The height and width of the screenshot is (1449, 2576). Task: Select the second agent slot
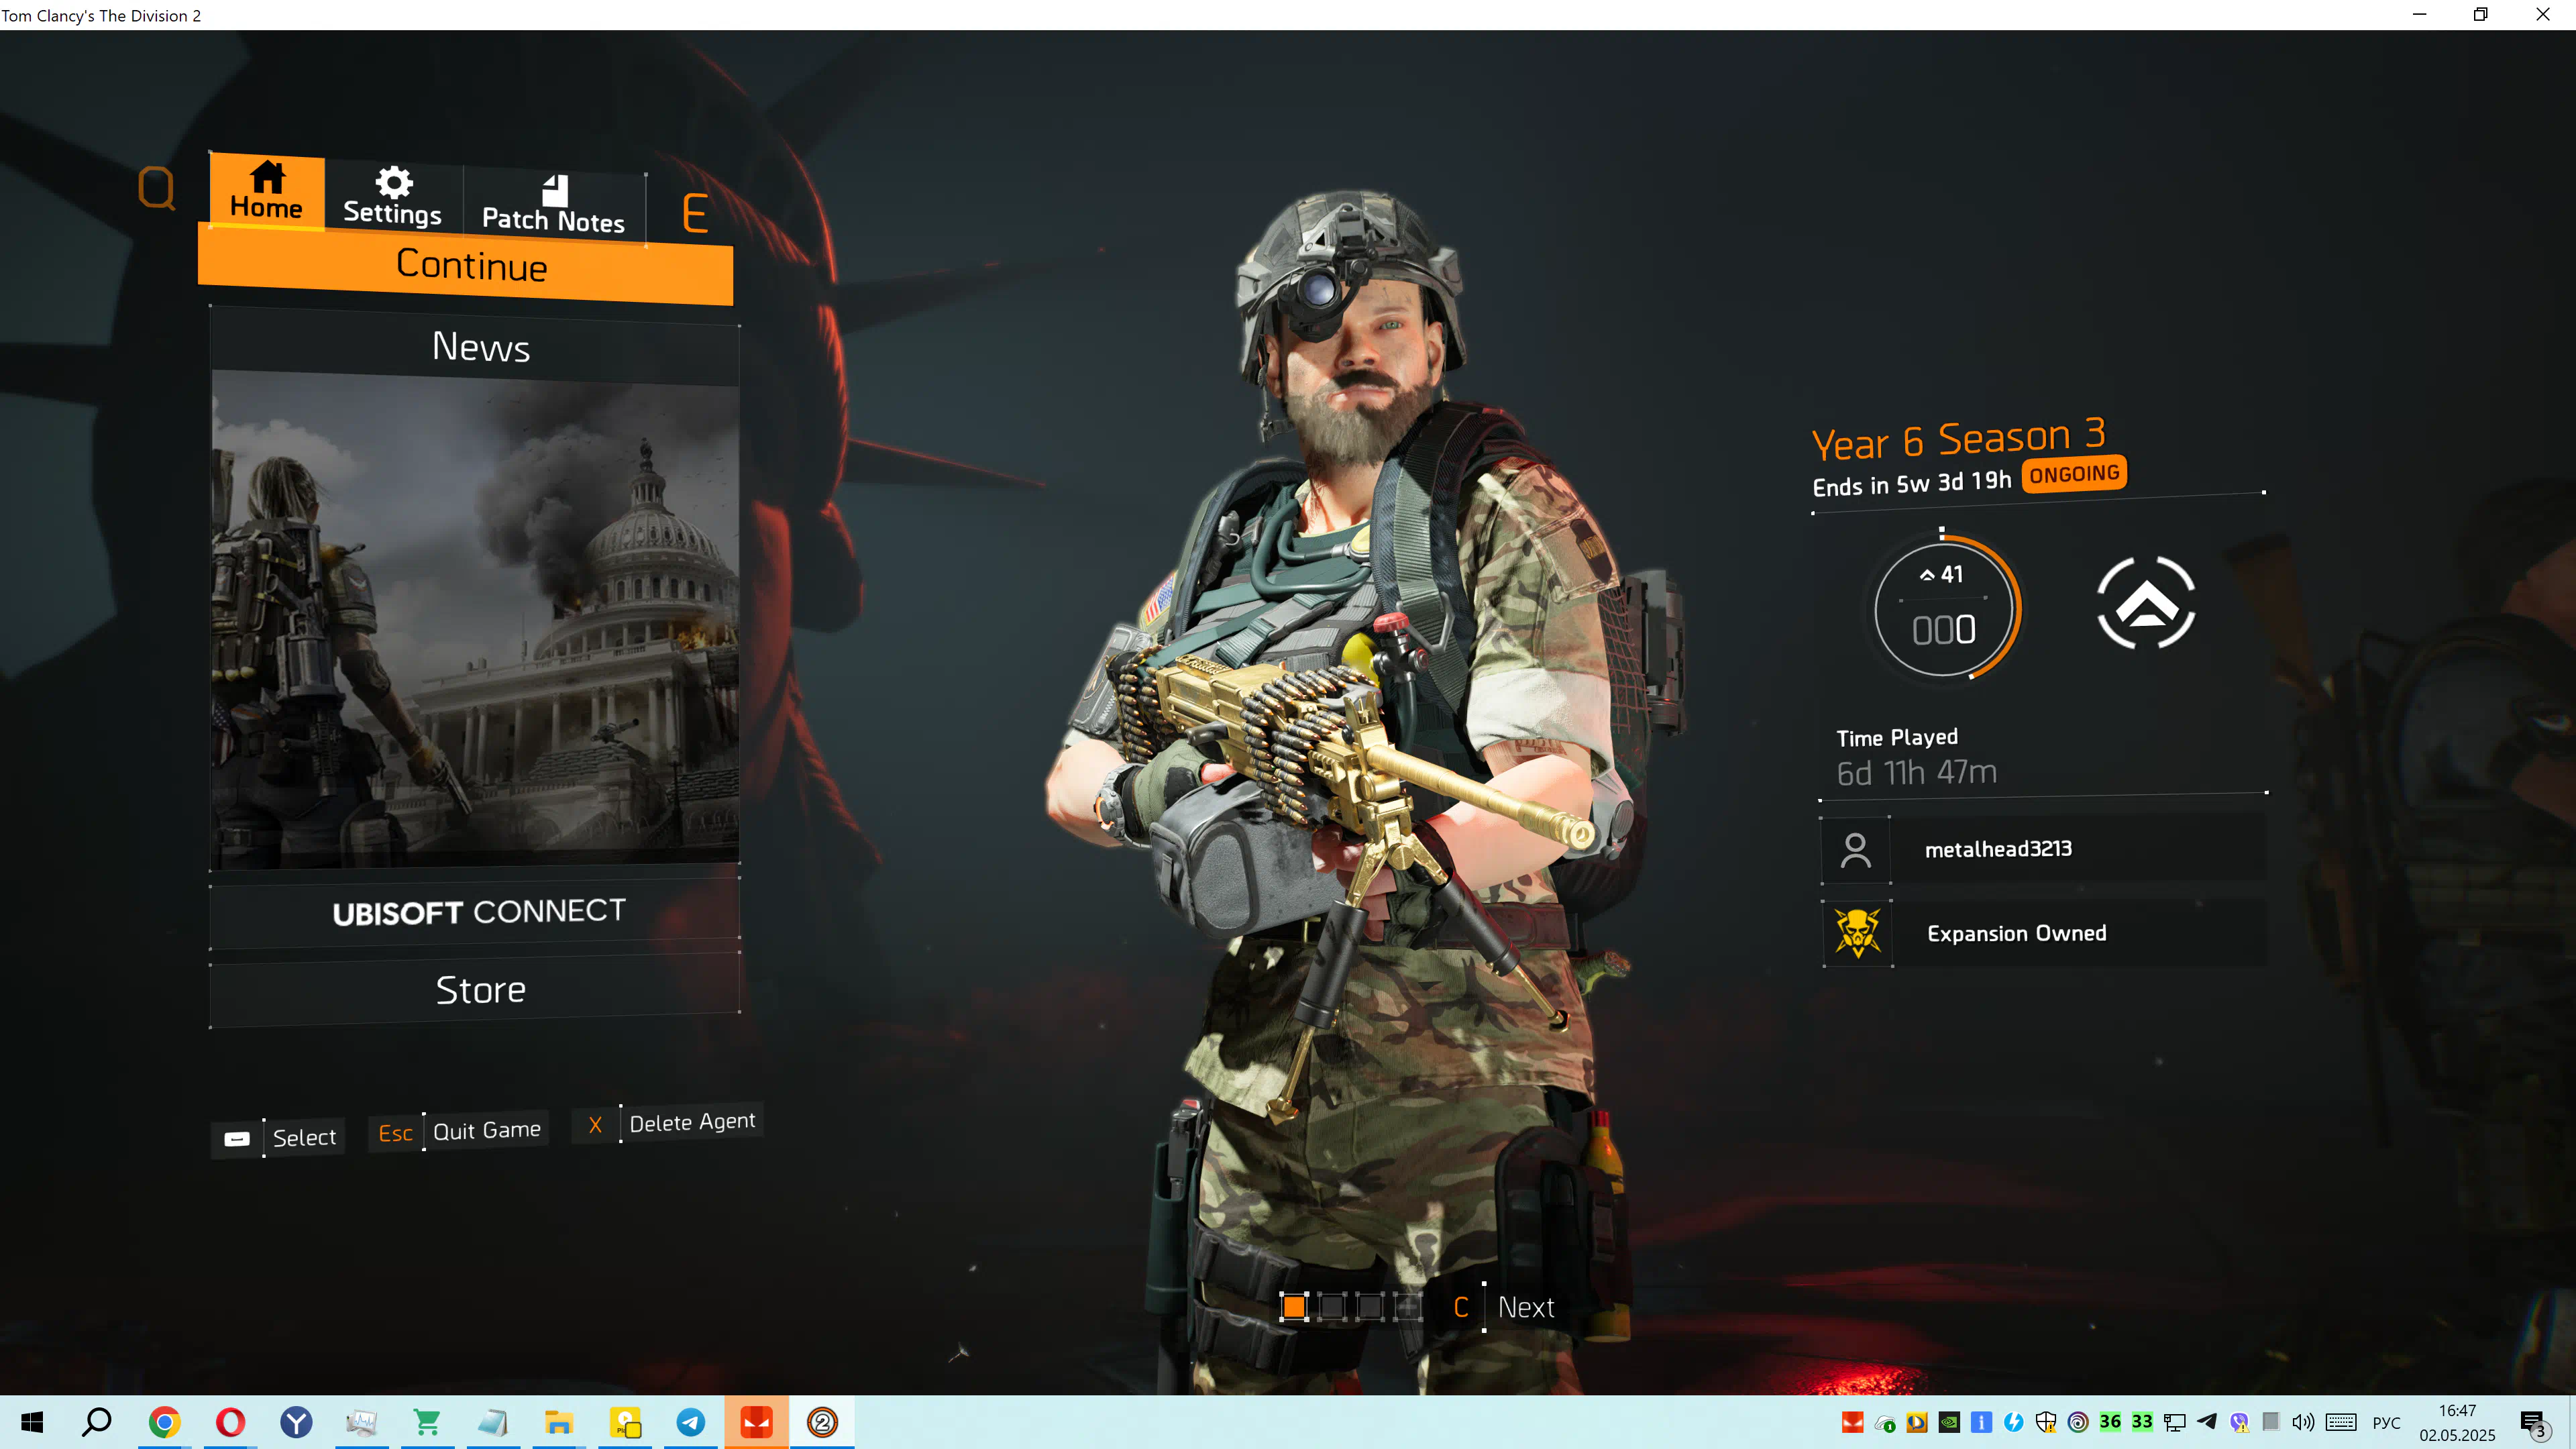(x=1332, y=1307)
